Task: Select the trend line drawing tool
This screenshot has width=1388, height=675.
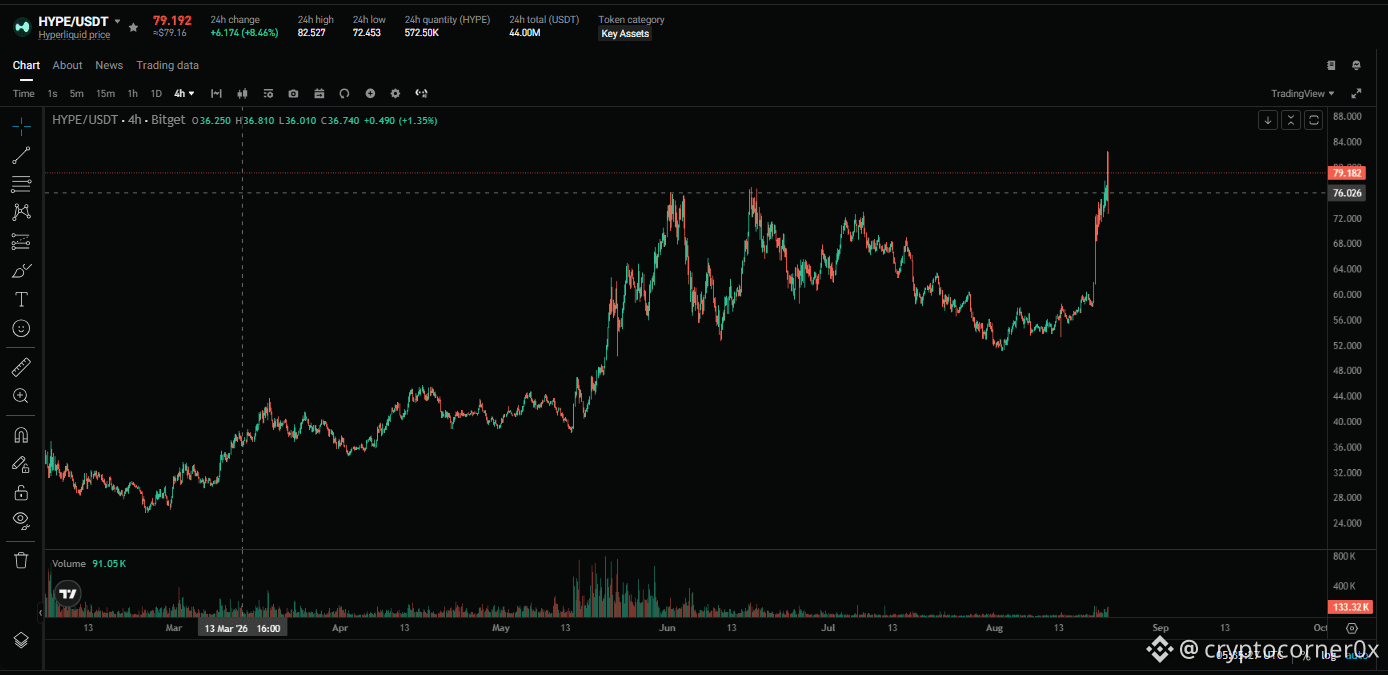Action: click(x=21, y=155)
